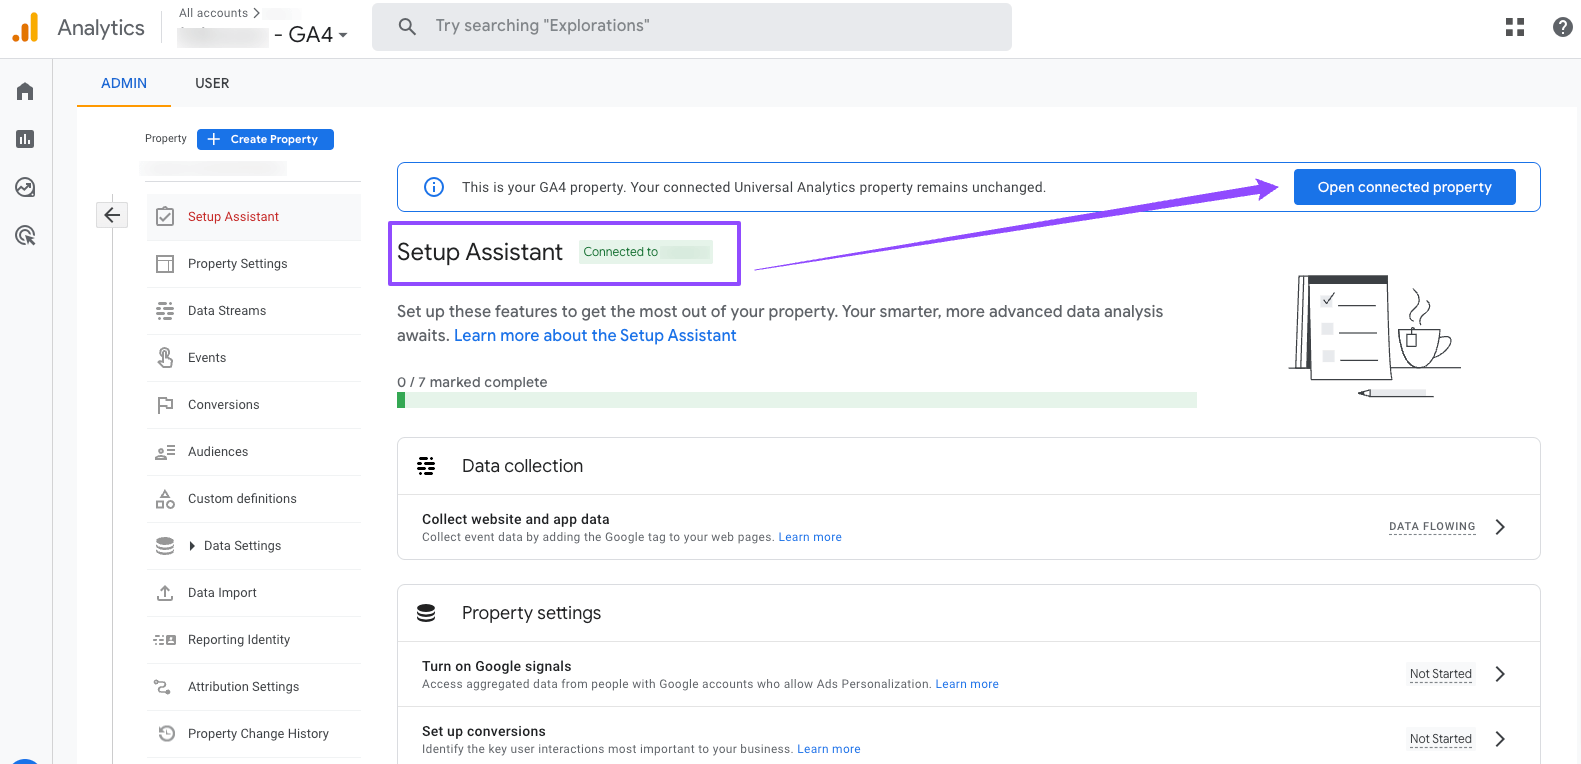Click the Connected to status badge

646,252
